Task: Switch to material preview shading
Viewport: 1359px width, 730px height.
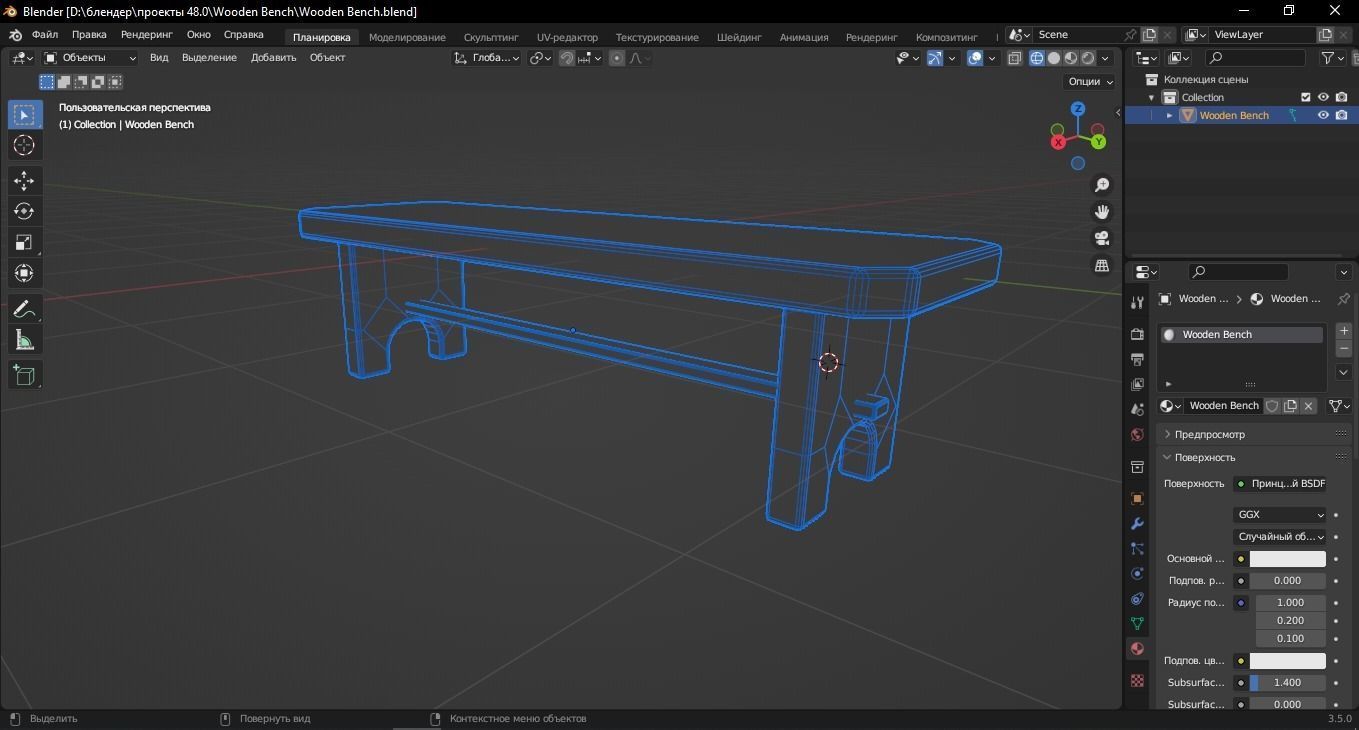Action: click(1070, 58)
